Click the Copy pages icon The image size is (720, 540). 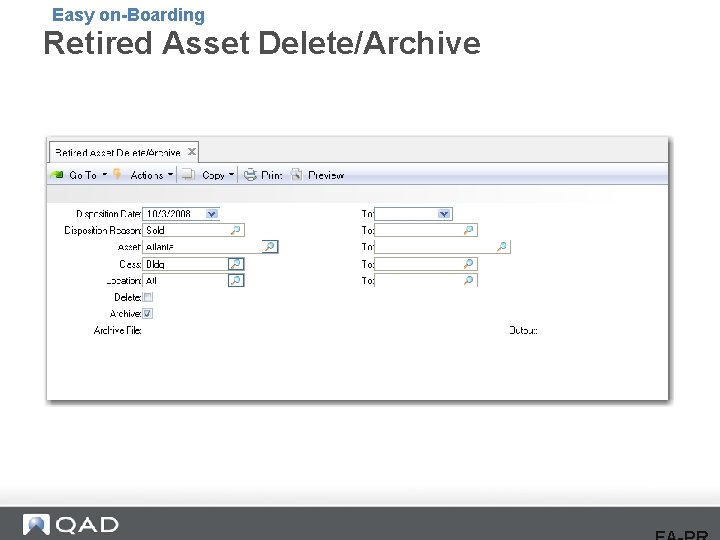(x=187, y=175)
